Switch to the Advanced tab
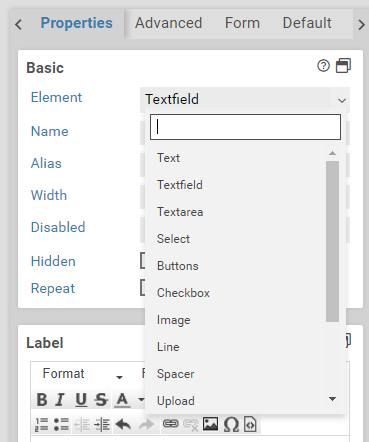 pos(168,23)
